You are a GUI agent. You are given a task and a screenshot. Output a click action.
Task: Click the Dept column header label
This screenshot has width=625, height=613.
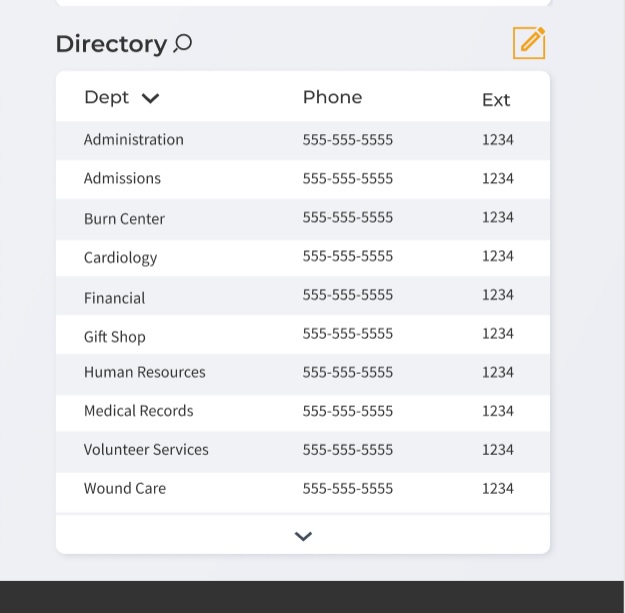(x=106, y=97)
